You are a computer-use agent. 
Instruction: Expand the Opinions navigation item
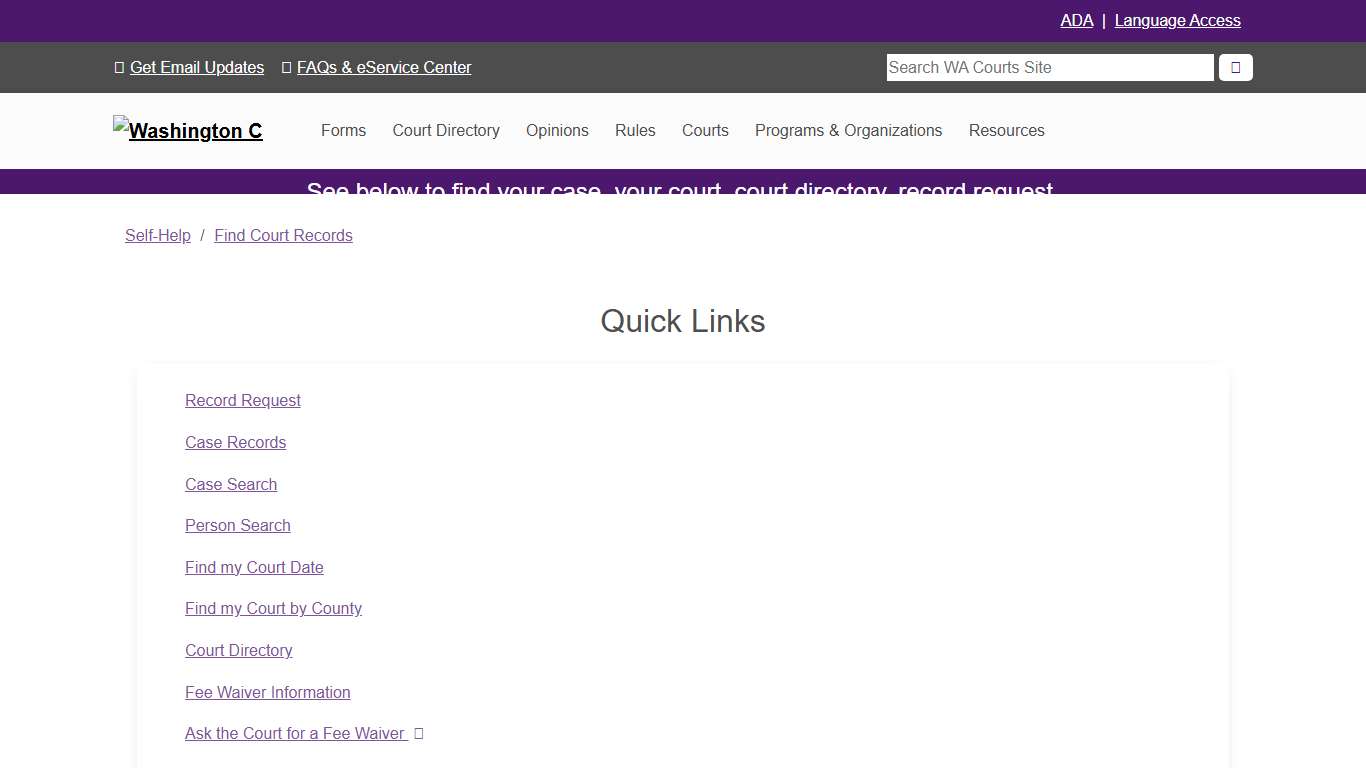click(x=557, y=131)
